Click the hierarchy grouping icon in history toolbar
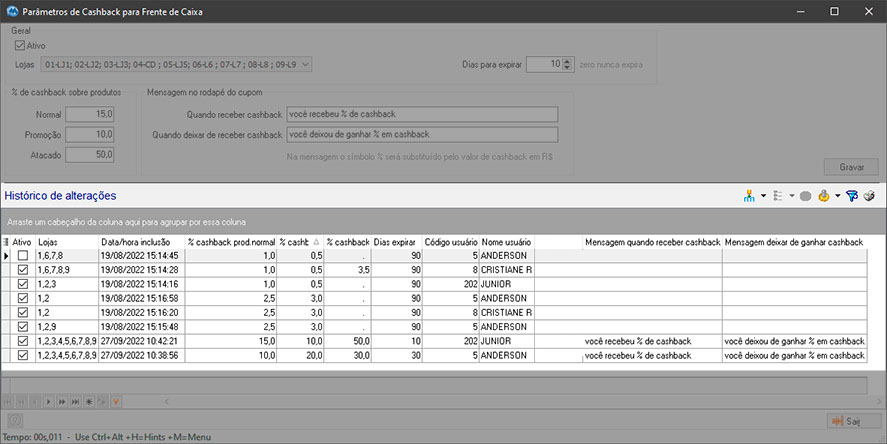 coord(749,196)
